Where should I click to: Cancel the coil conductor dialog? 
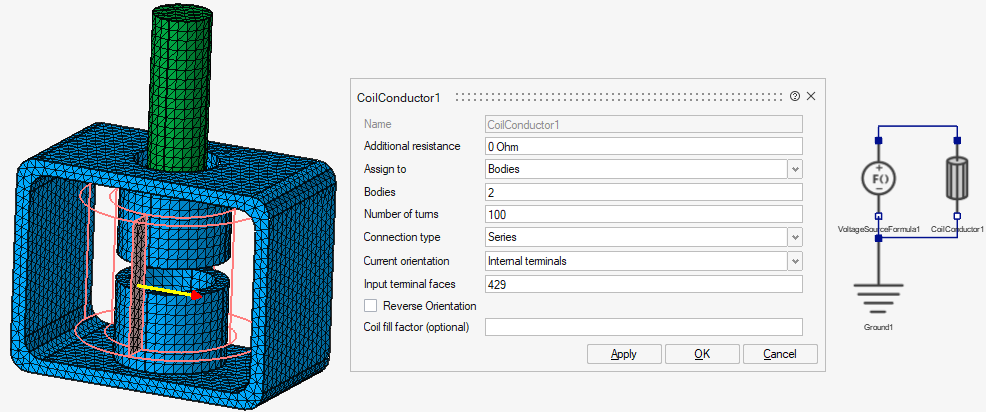pos(779,354)
